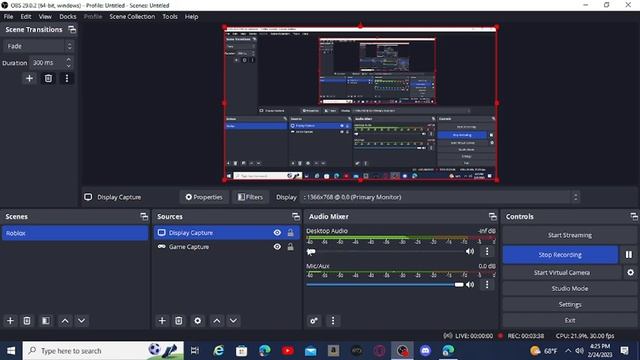Image resolution: width=640 pixels, height=360 pixels.
Task: Open Windows Start menu
Action: click(x=11, y=351)
